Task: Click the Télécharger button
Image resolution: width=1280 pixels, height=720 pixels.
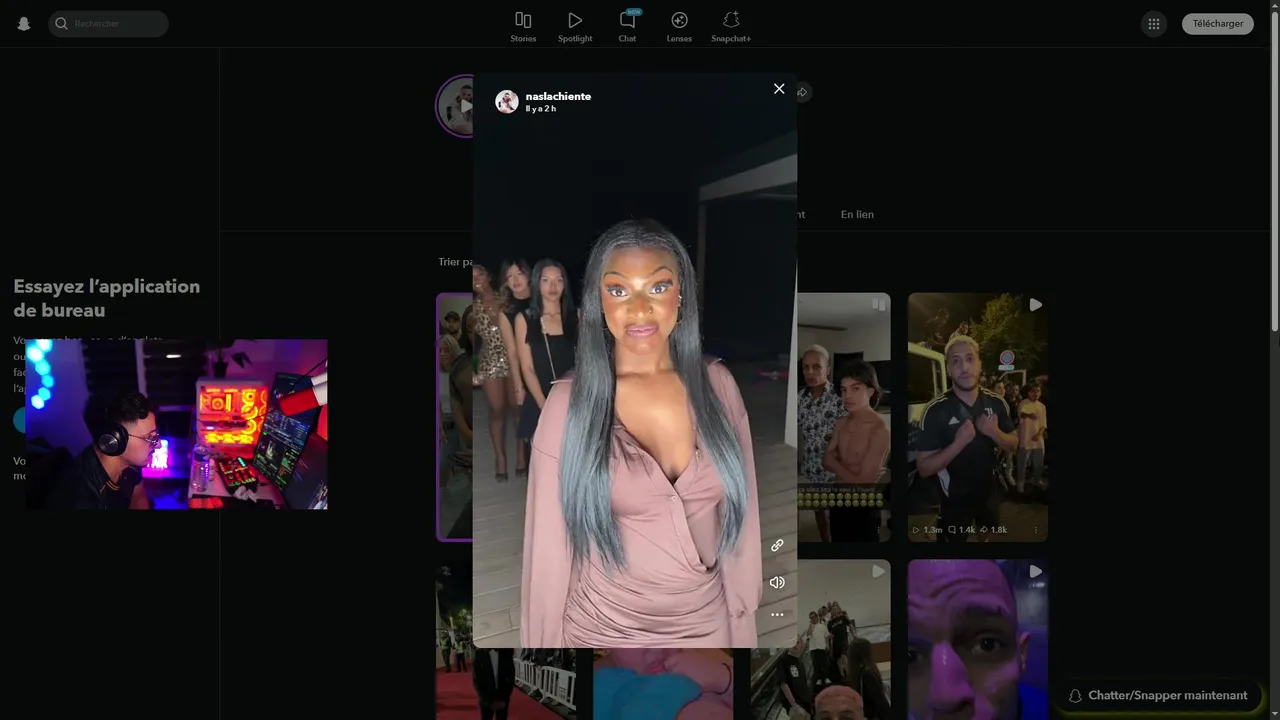Action: coord(1218,24)
